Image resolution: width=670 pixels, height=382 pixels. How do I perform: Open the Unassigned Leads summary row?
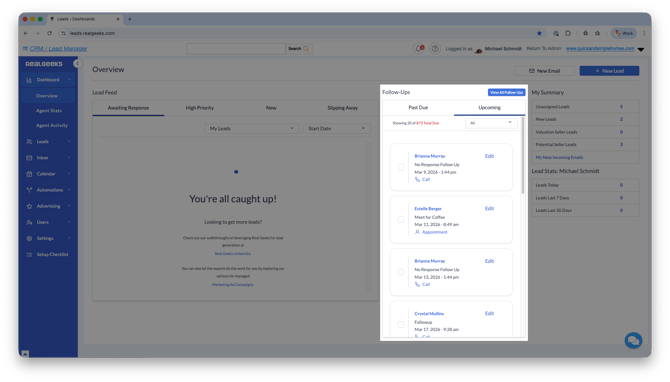pyautogui.click(x=585, y=107)
